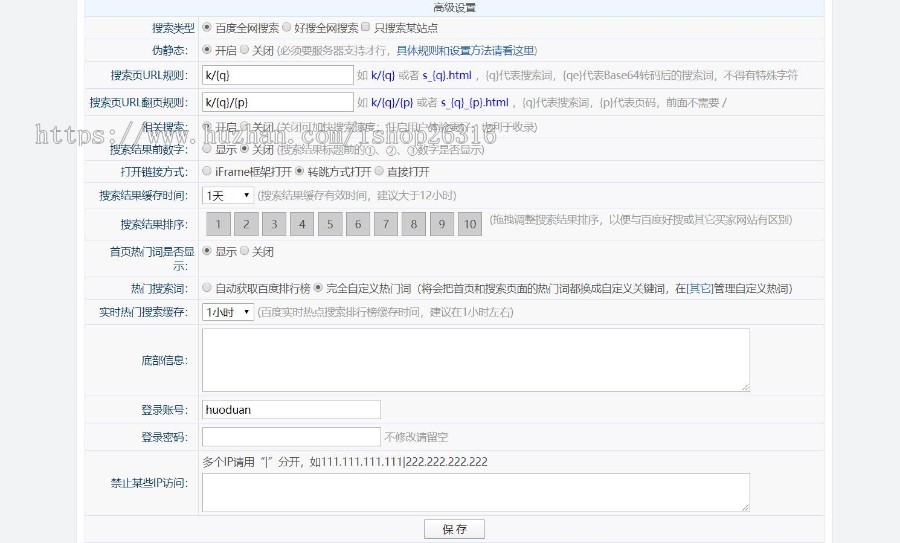The width and height of the screenshot is (900, 543).
Task: Click sort order box number 6
Action: 358,224
